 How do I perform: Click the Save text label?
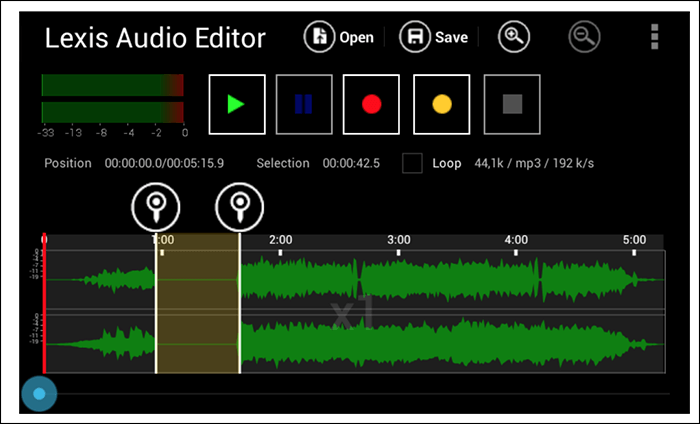[x=451, y=37]
